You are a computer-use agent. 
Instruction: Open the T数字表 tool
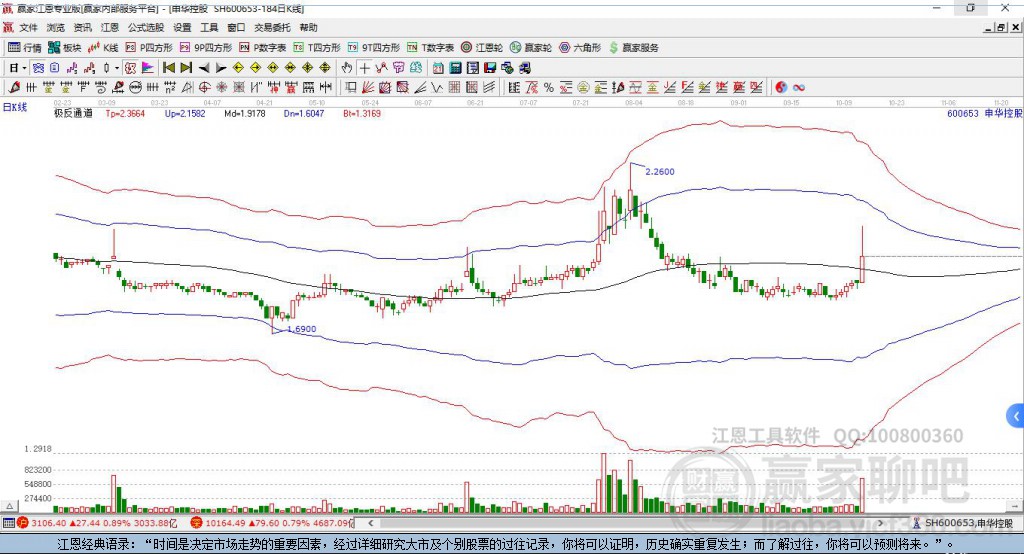pyautogui.click(x=430, y=48)
